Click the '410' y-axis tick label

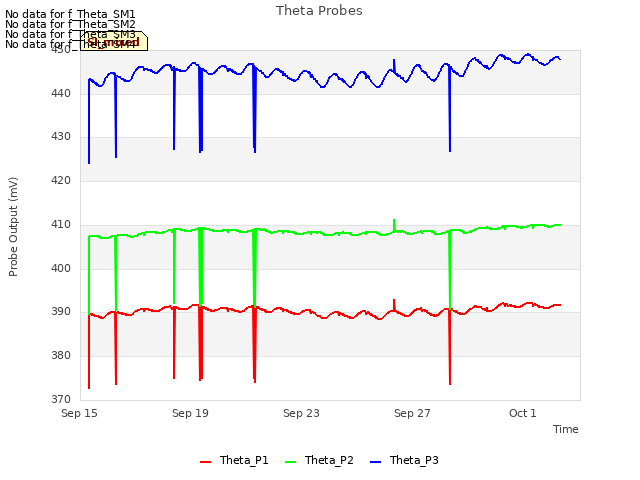pos(61,224)
